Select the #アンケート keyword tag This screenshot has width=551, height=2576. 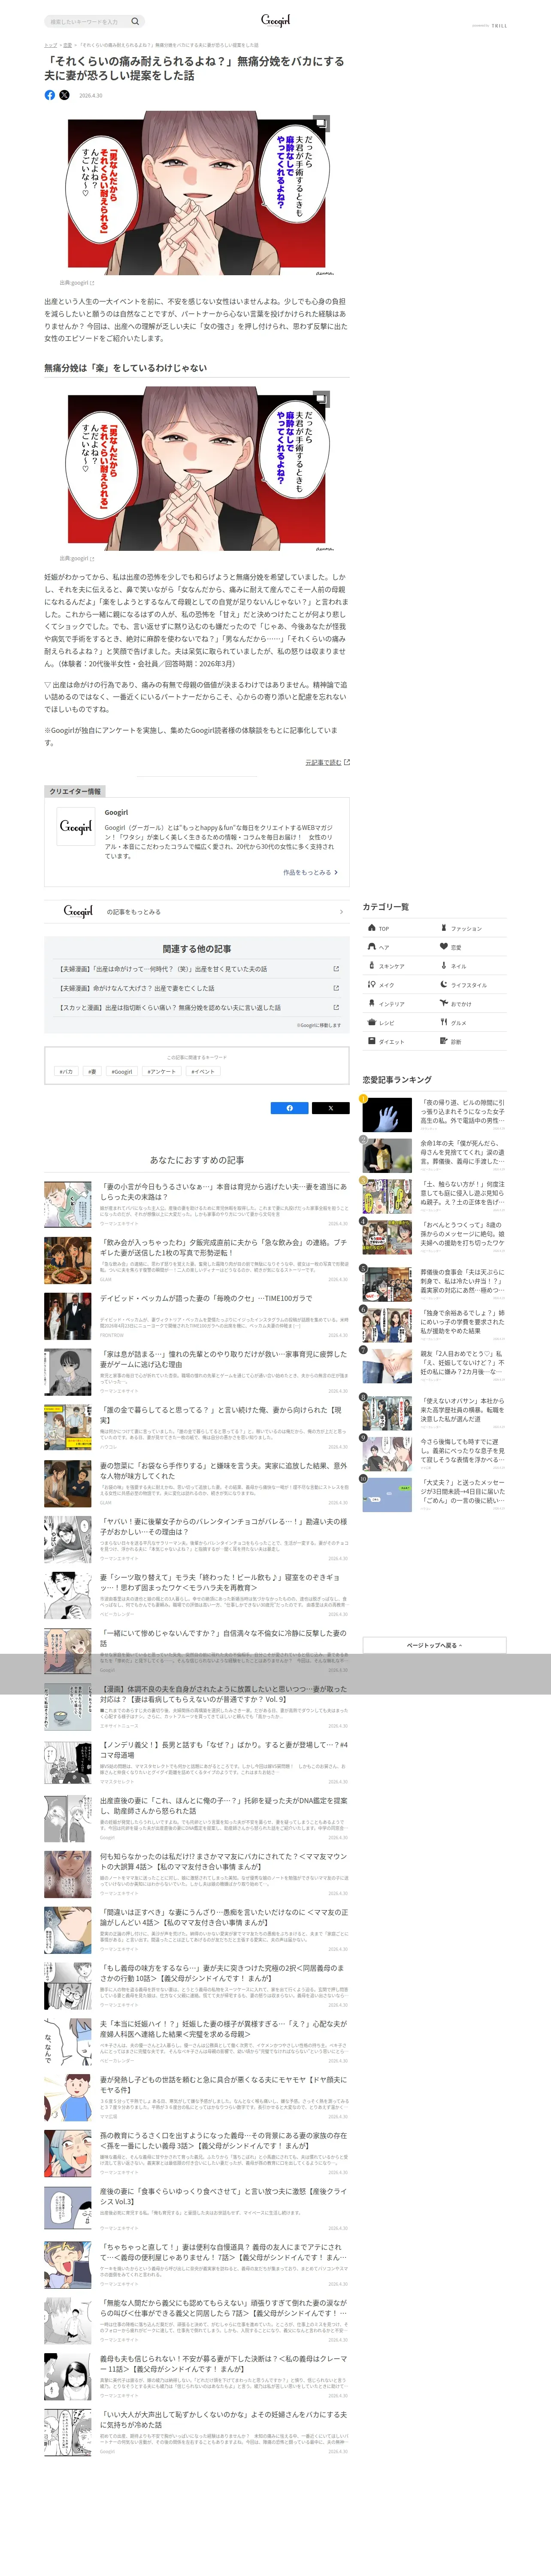162,1072
